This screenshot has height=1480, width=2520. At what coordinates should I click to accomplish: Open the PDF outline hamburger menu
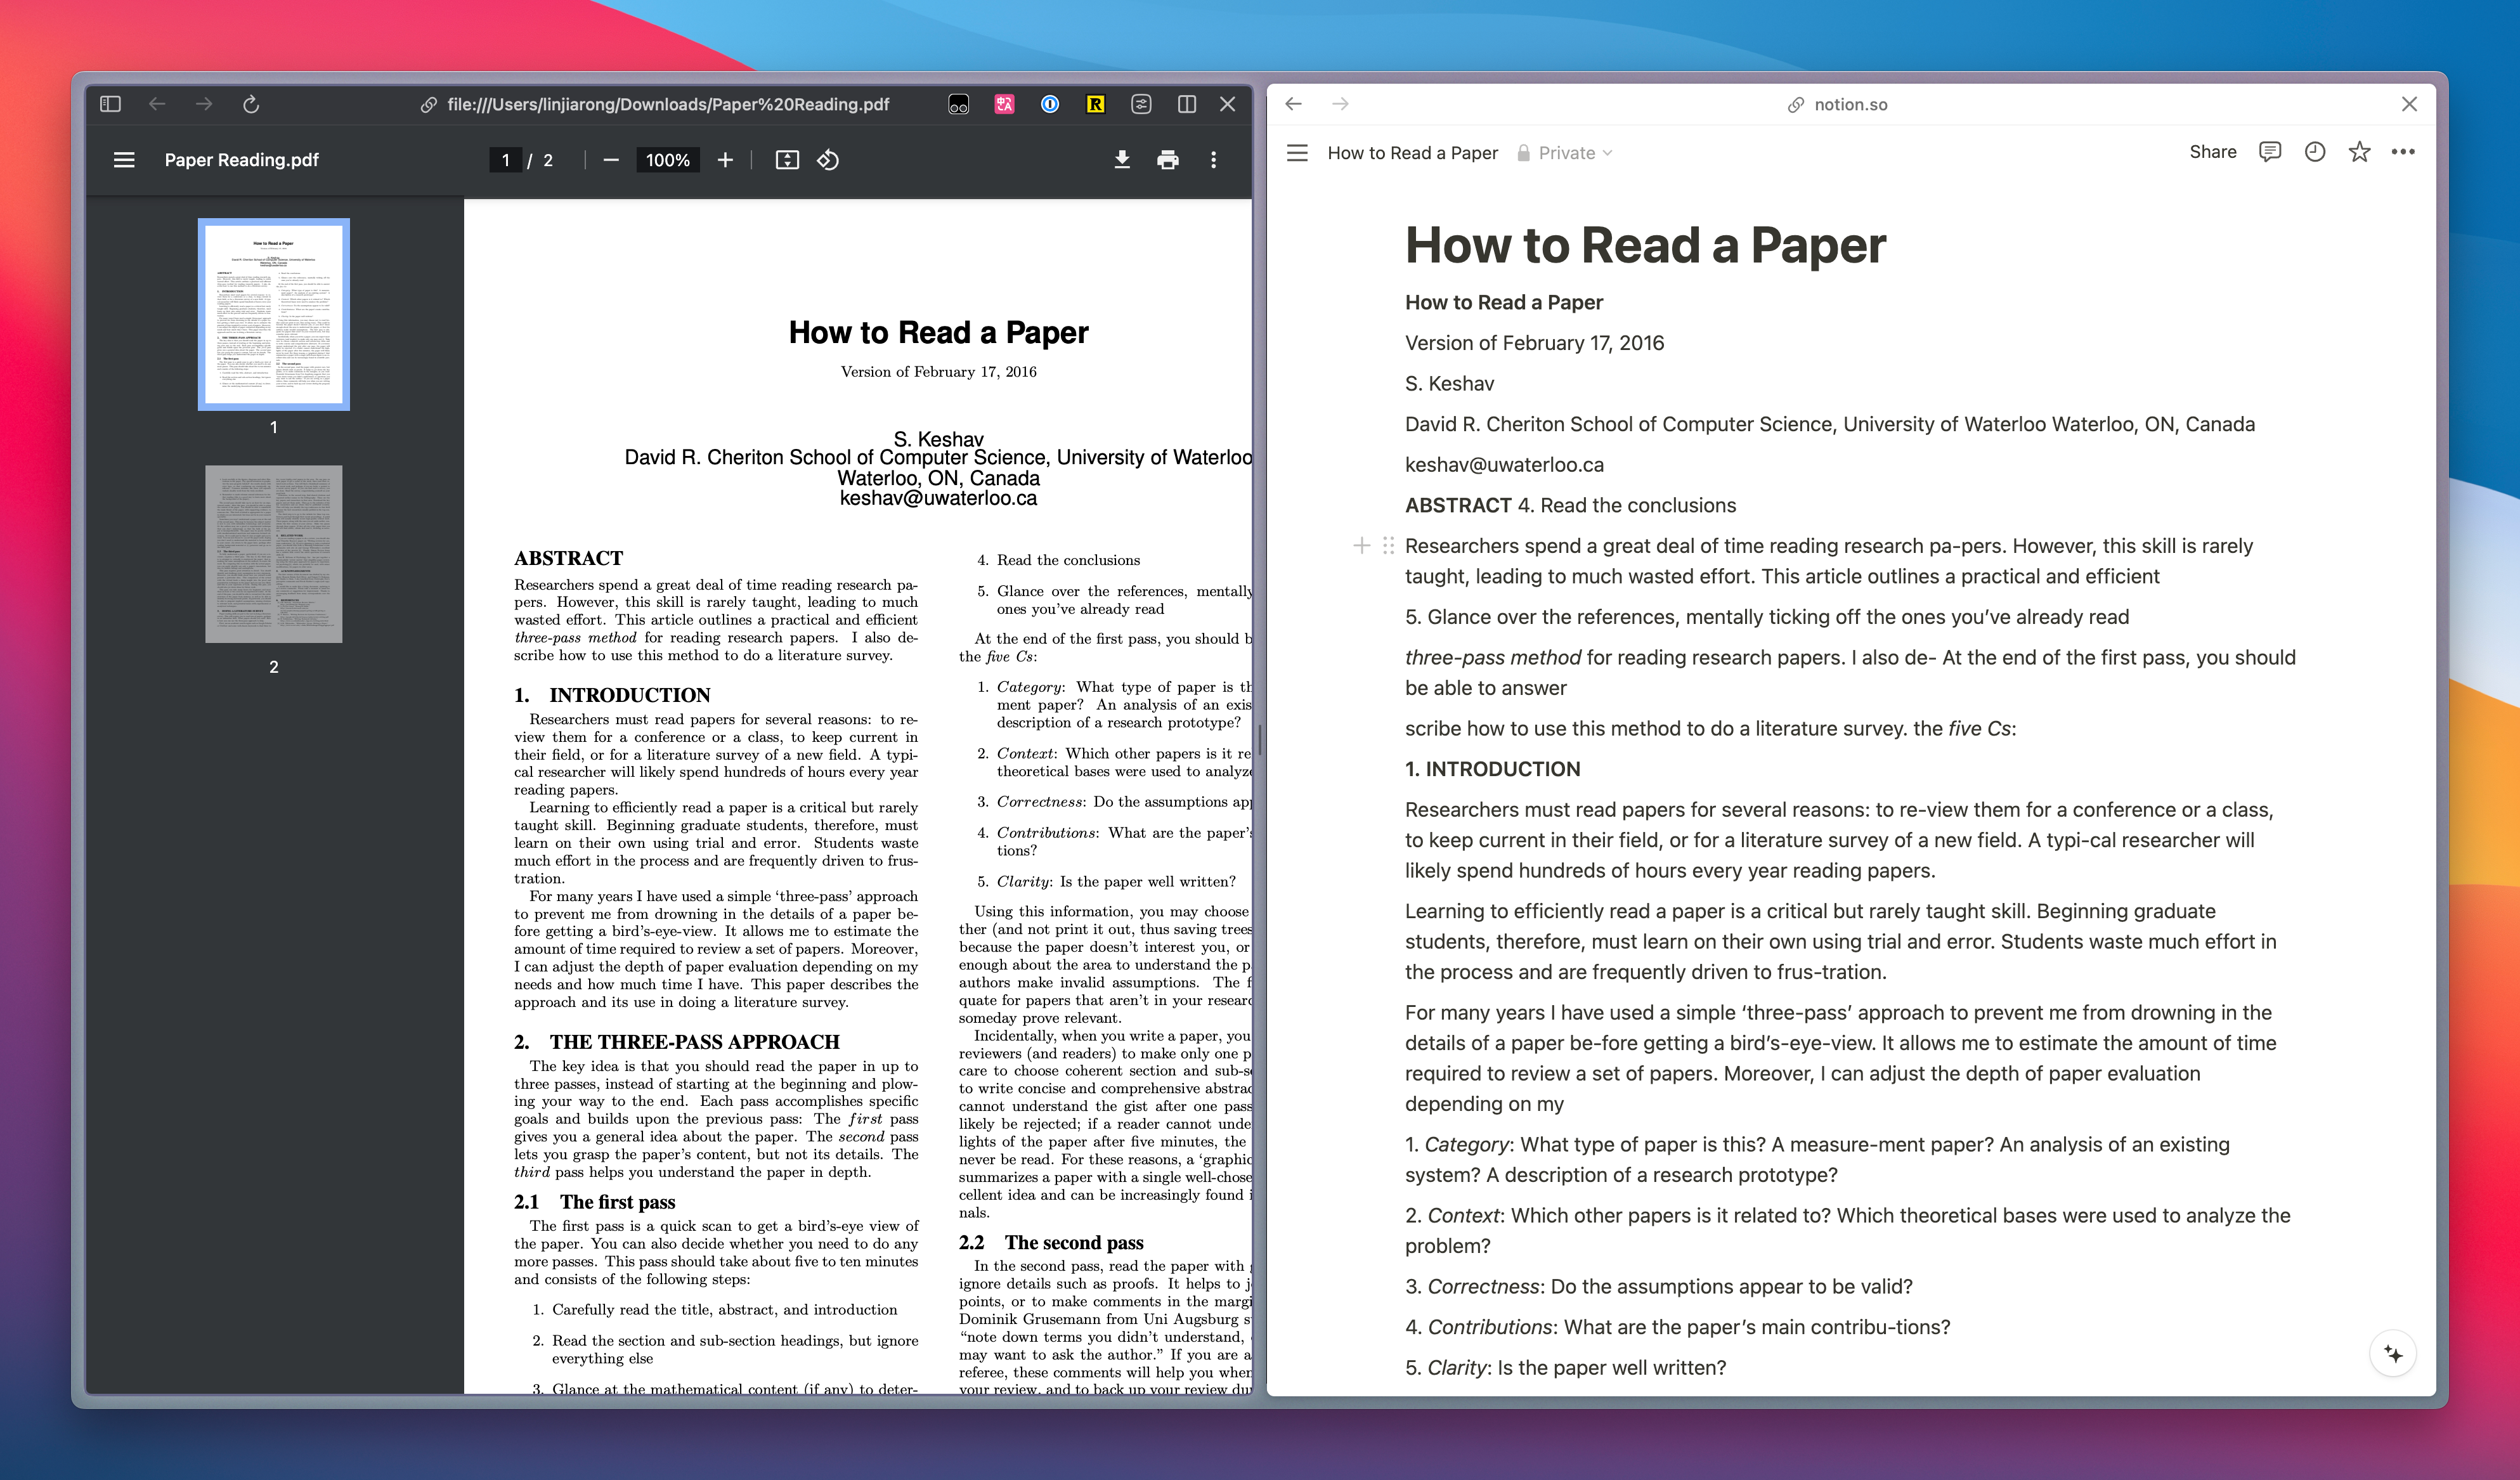(x=124, y=159)
